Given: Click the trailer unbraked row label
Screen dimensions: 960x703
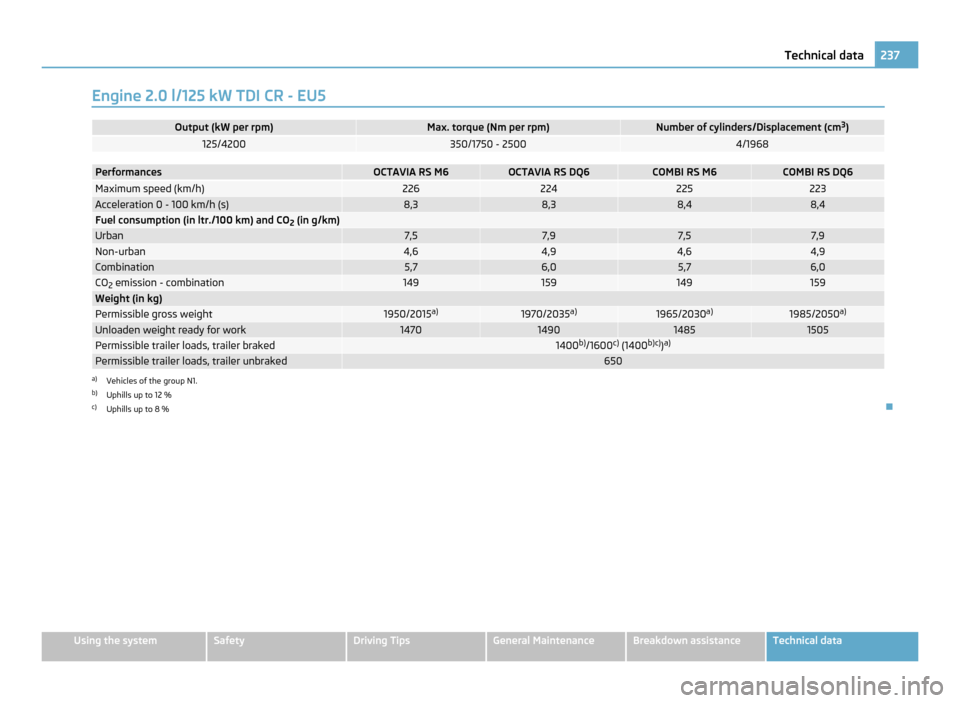Looking at the screenshot, I should 191,361.
